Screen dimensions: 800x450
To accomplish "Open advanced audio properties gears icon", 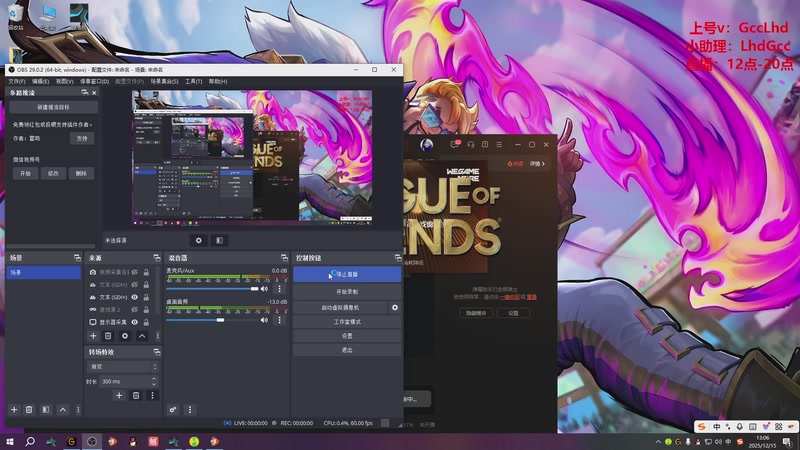I will (x=173, y=409).
